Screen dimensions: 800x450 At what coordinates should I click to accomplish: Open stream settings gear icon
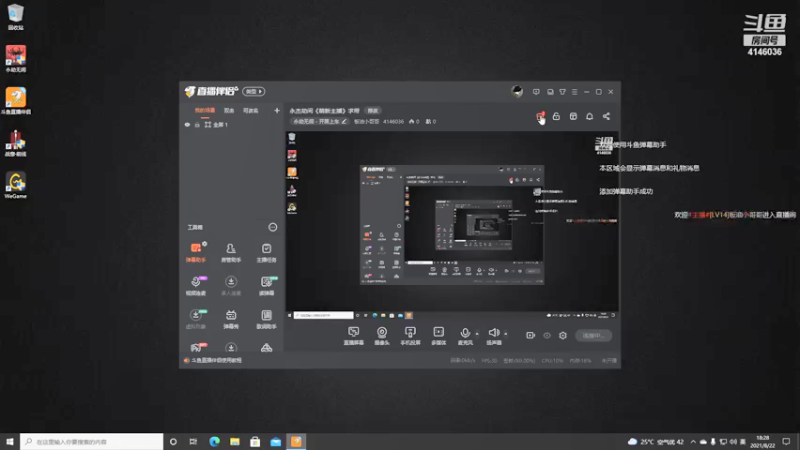563,335
